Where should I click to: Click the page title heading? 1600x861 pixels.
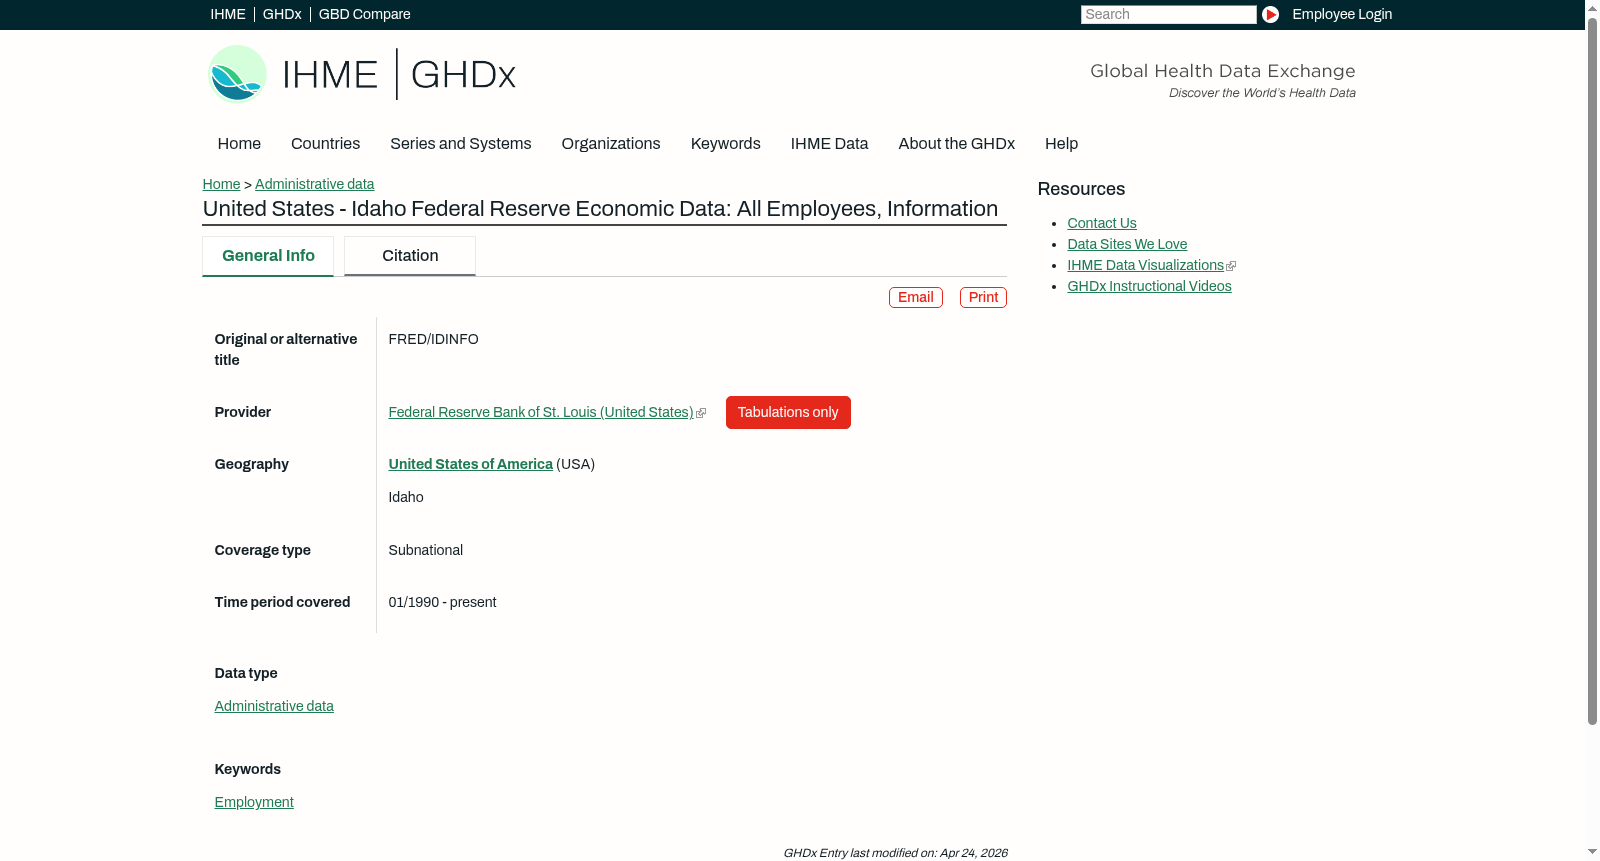(x=600, y=209)
